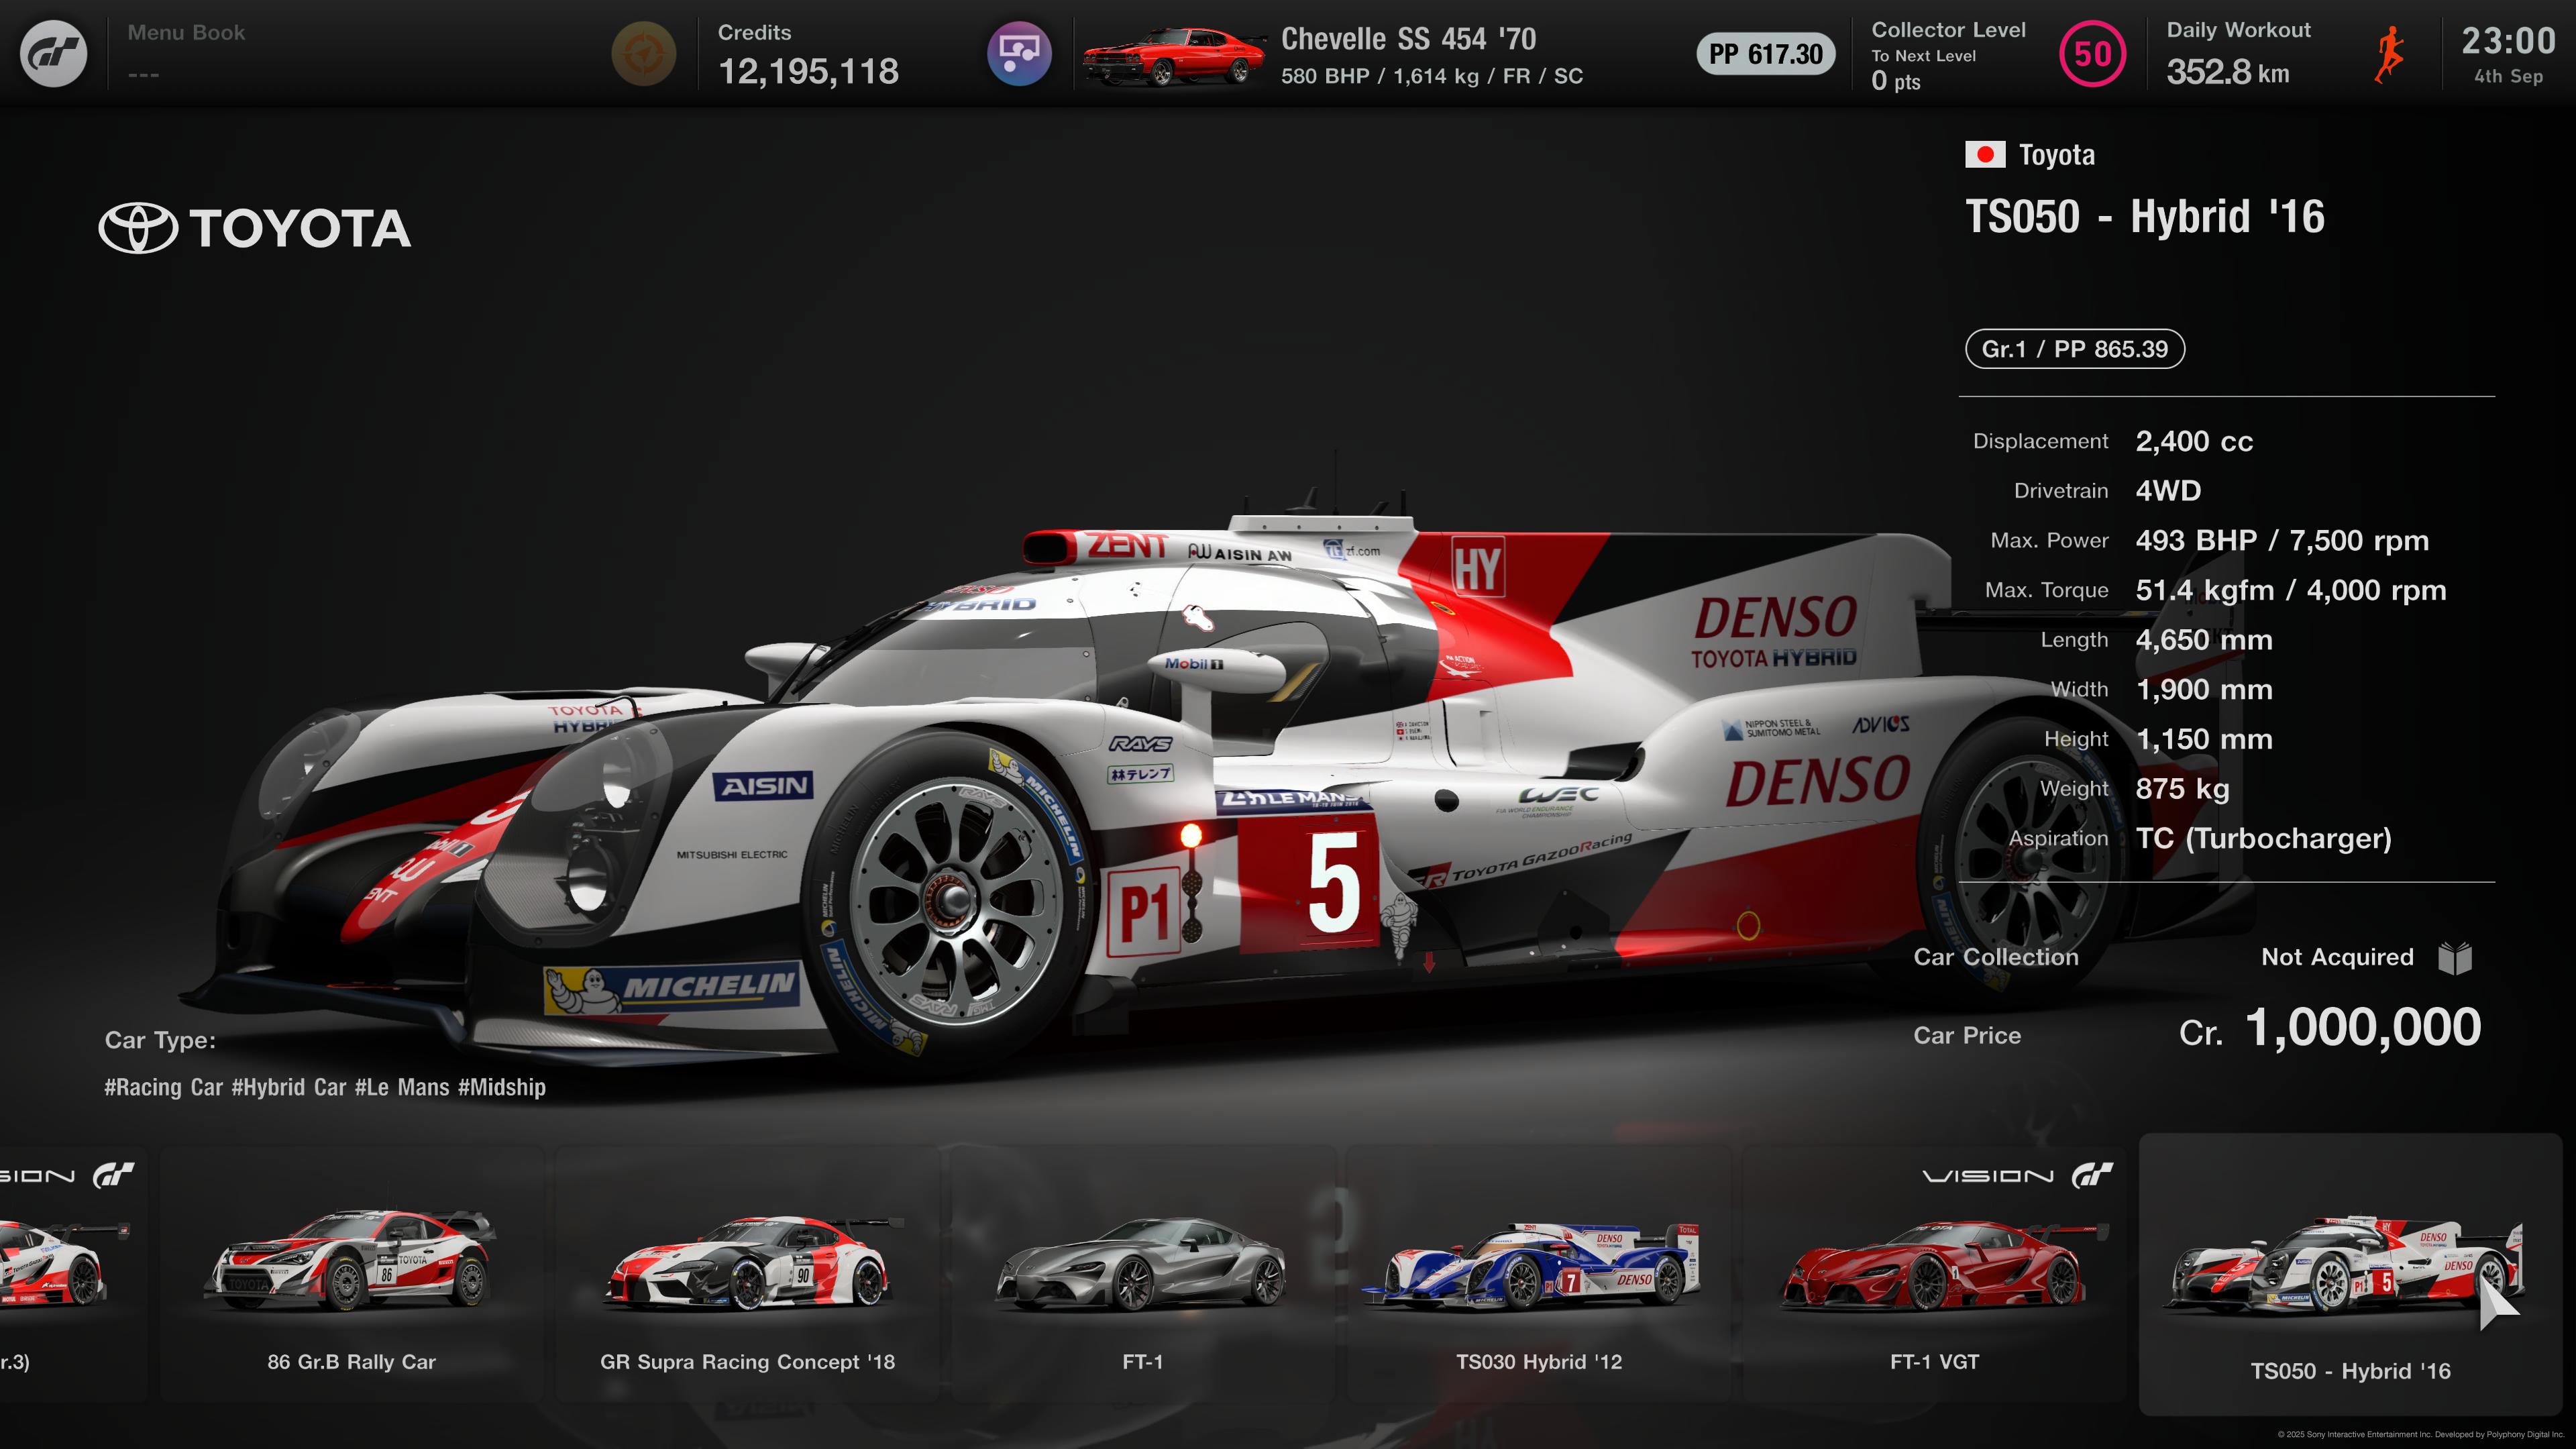The width and height of the screenshot is (2576, 1449).
Task: Click the Height 1,150 mm value
Action: click(x=2204, y=739)
